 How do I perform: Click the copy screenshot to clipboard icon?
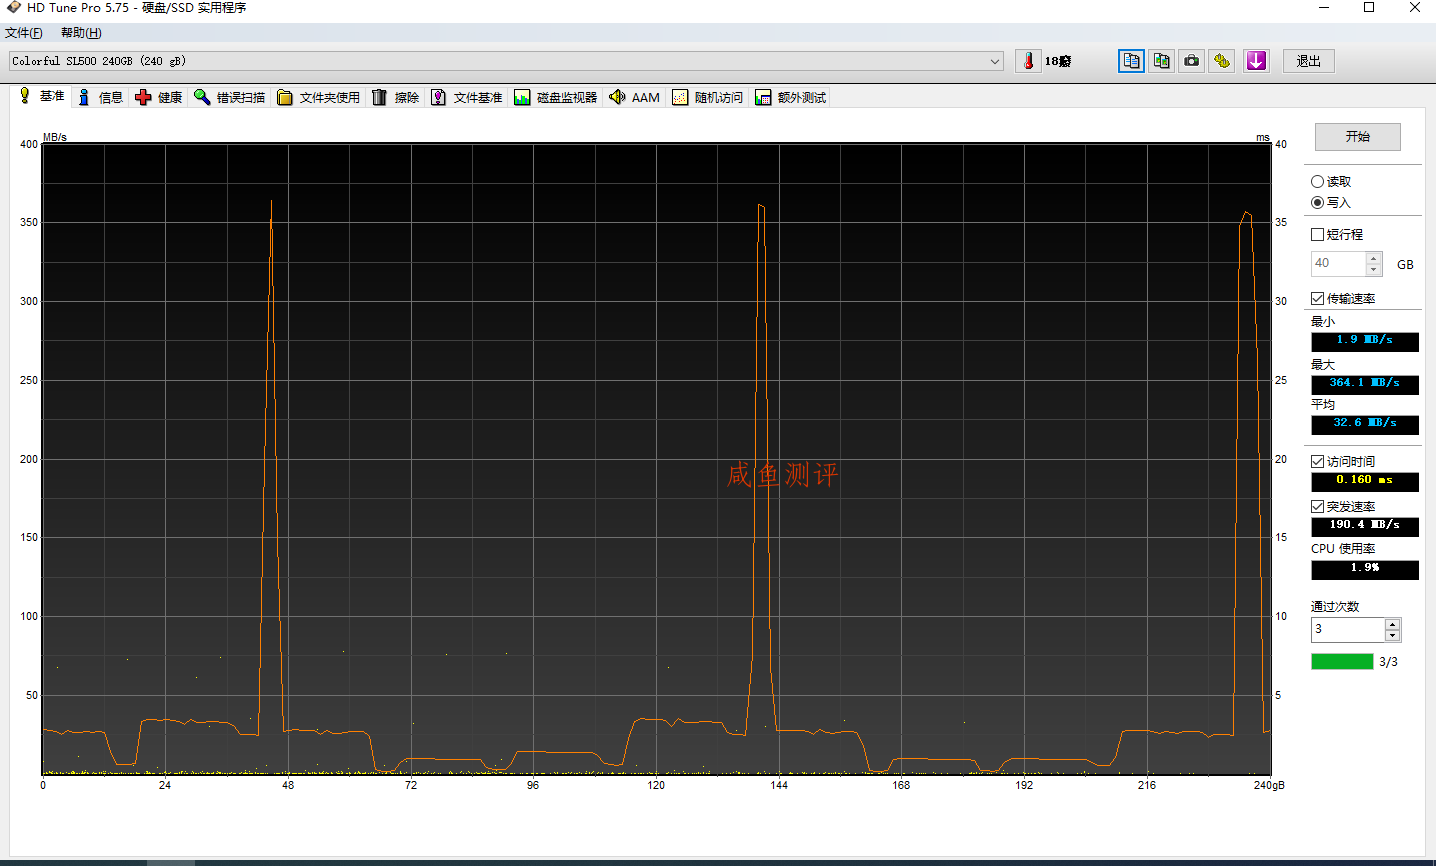(1161, 61)
